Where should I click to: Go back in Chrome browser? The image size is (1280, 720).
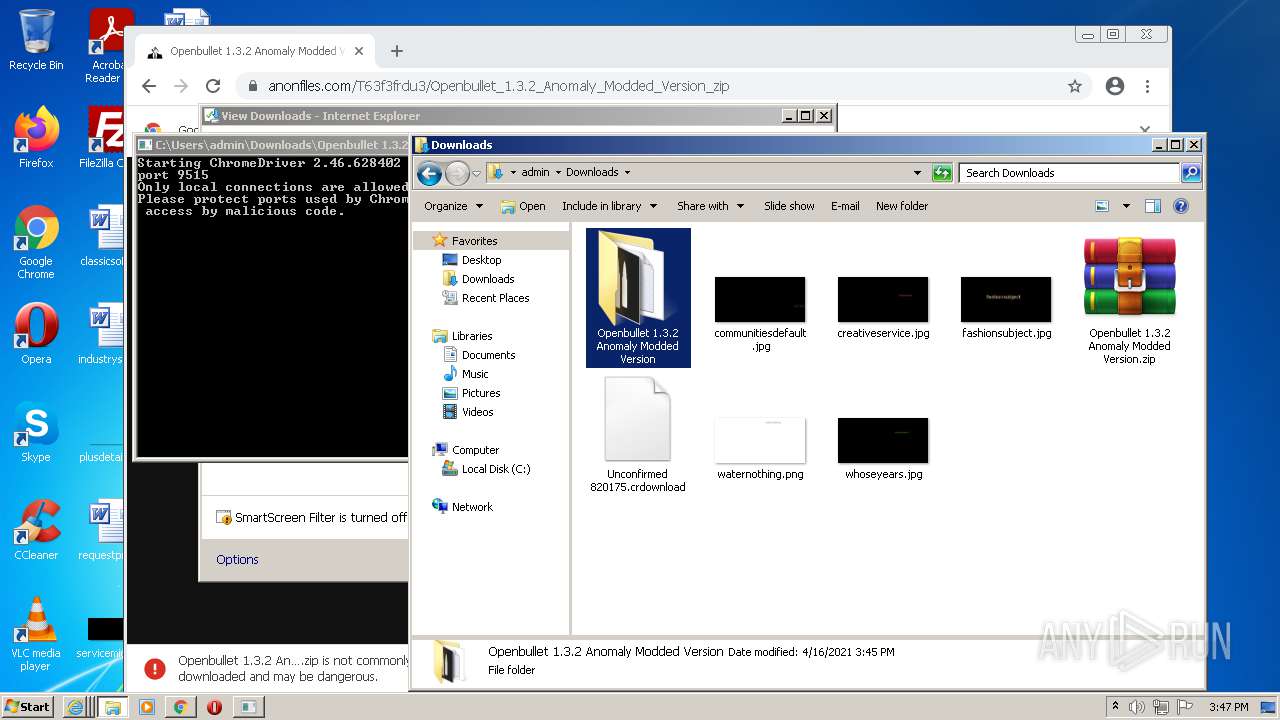coord(149,86)
